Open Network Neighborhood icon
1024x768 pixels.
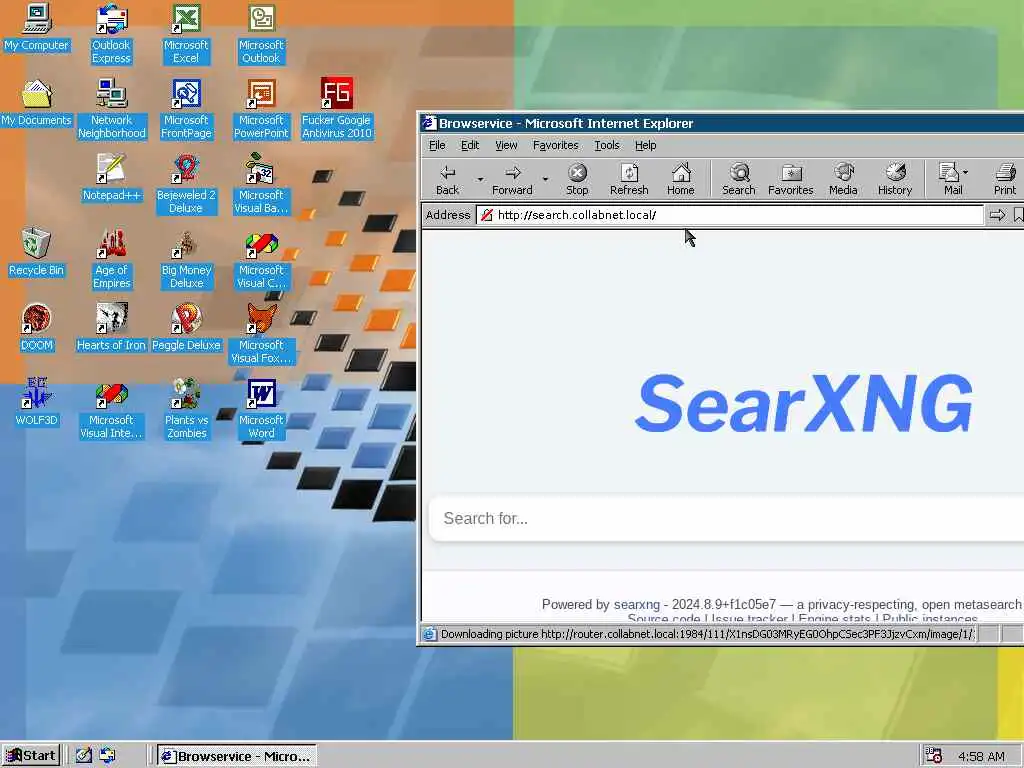(112, 109)
